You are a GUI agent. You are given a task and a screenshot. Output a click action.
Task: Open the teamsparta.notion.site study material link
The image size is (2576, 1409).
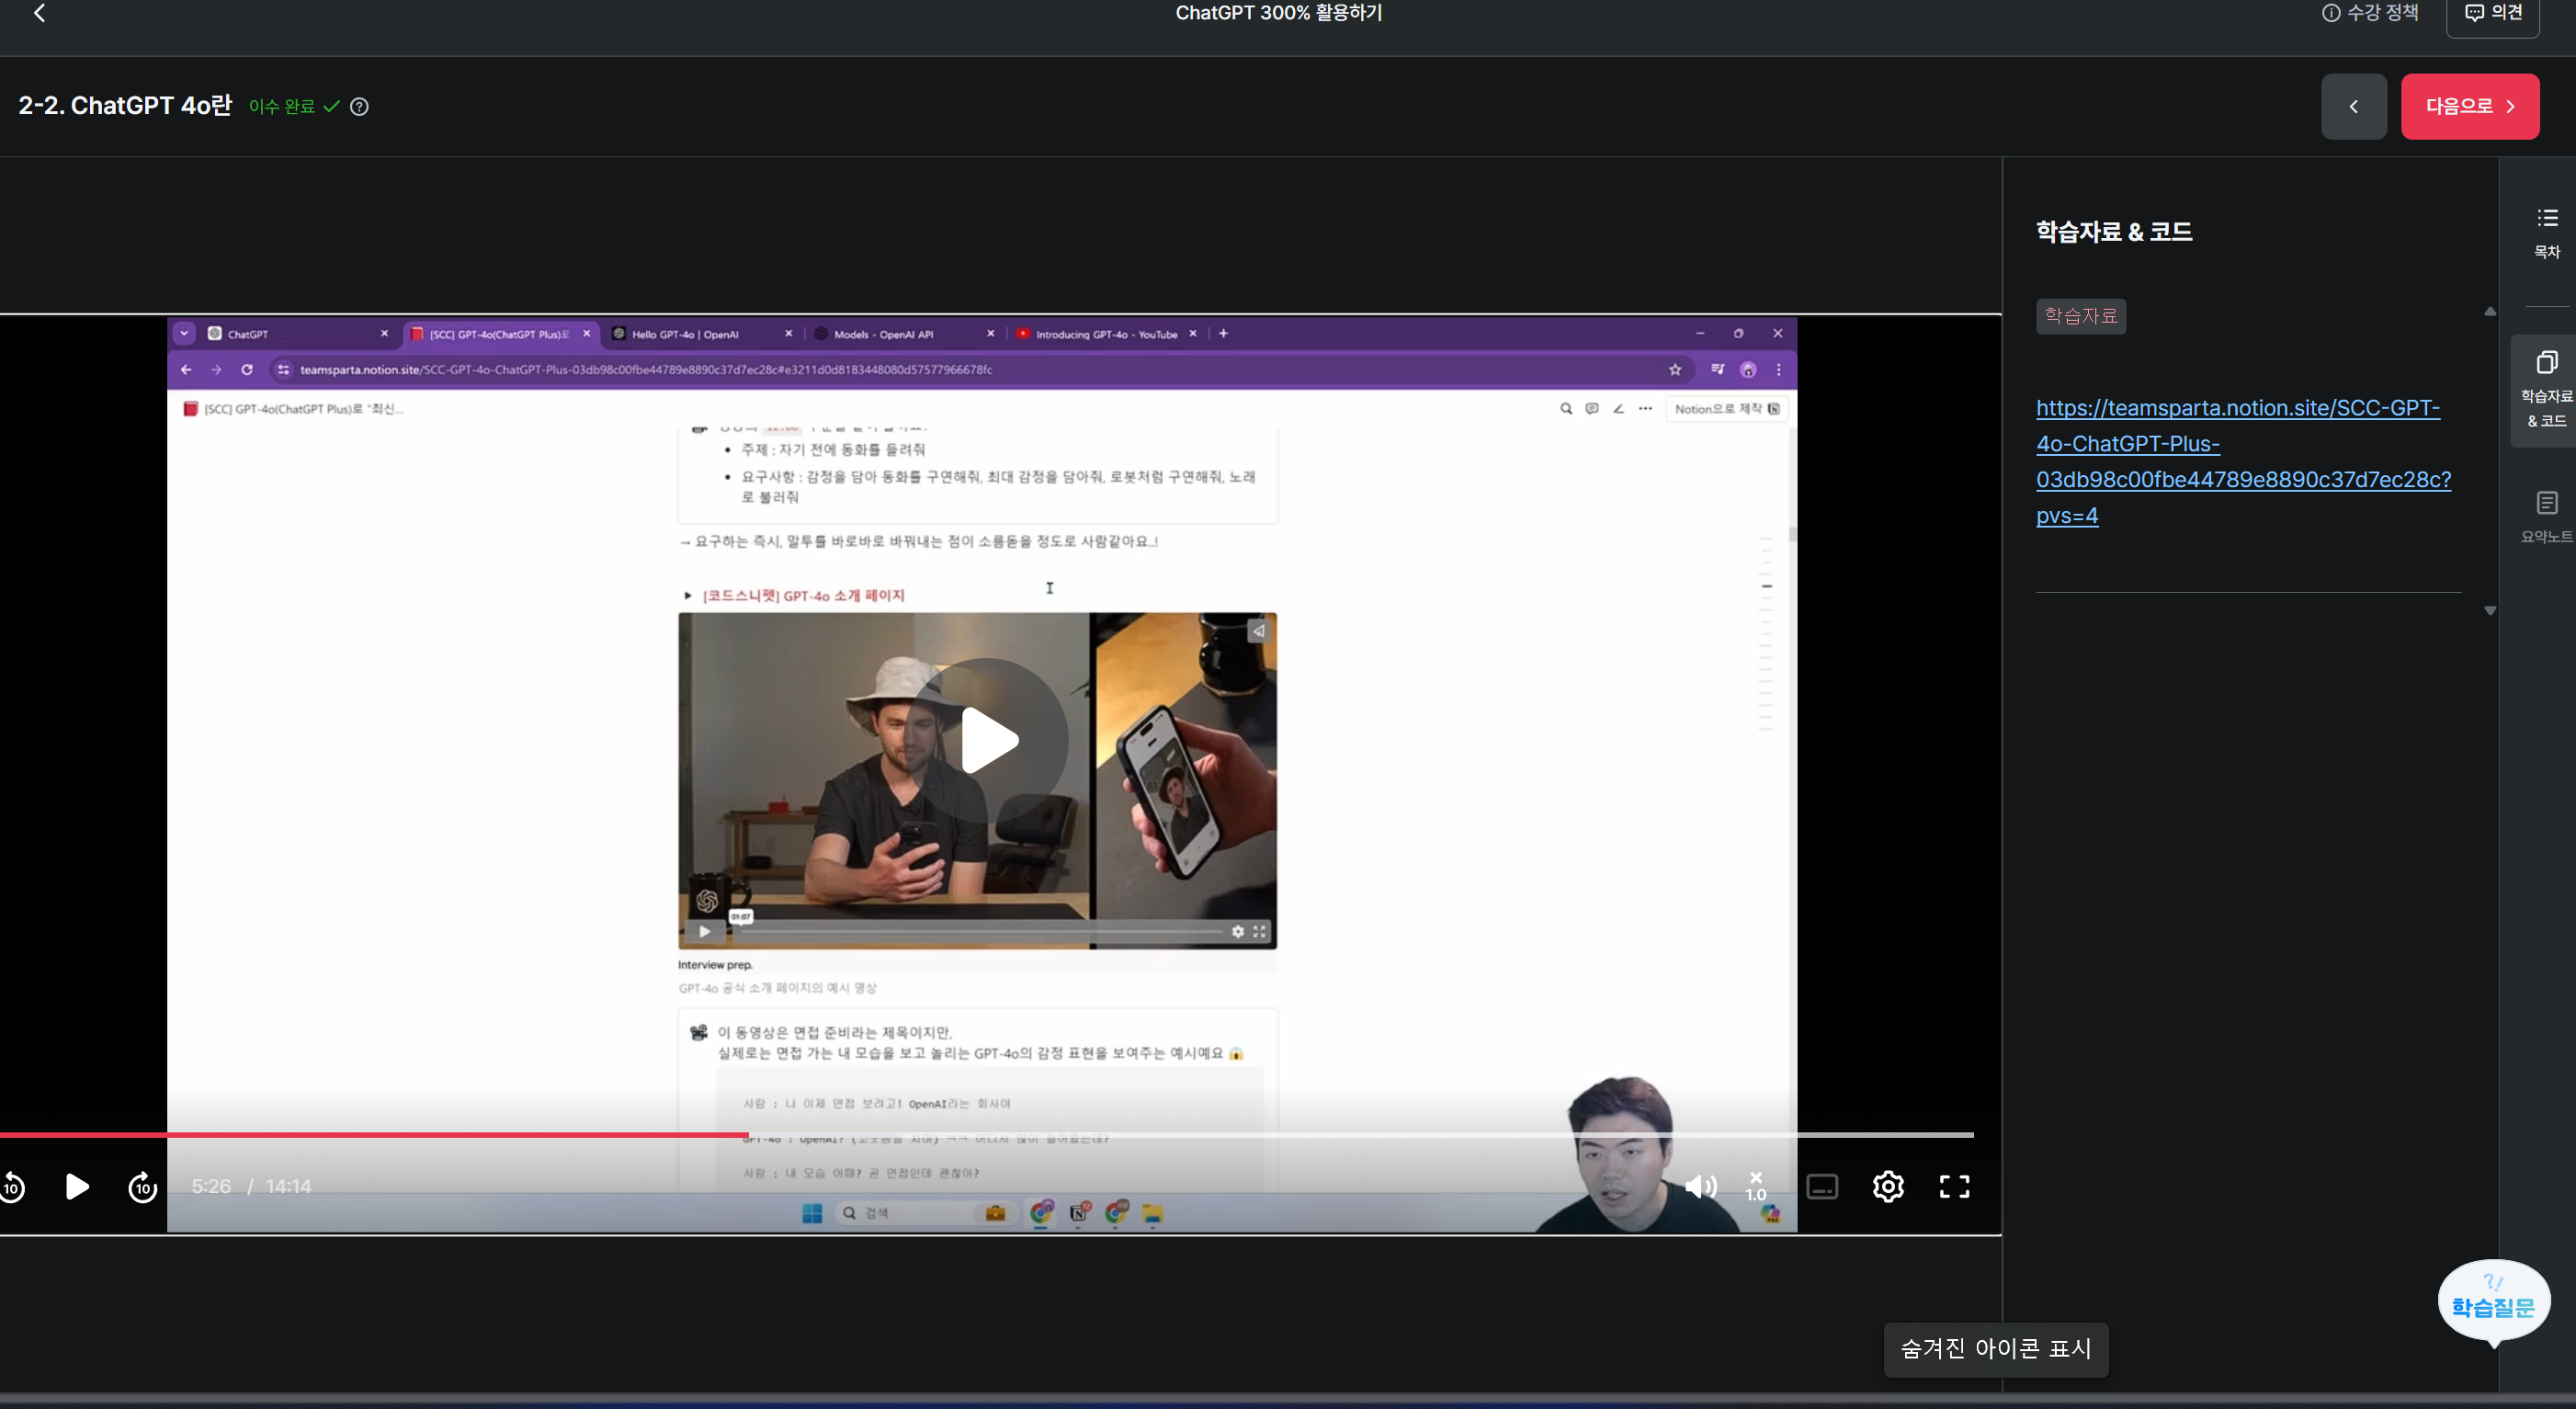pos(2243,461)
